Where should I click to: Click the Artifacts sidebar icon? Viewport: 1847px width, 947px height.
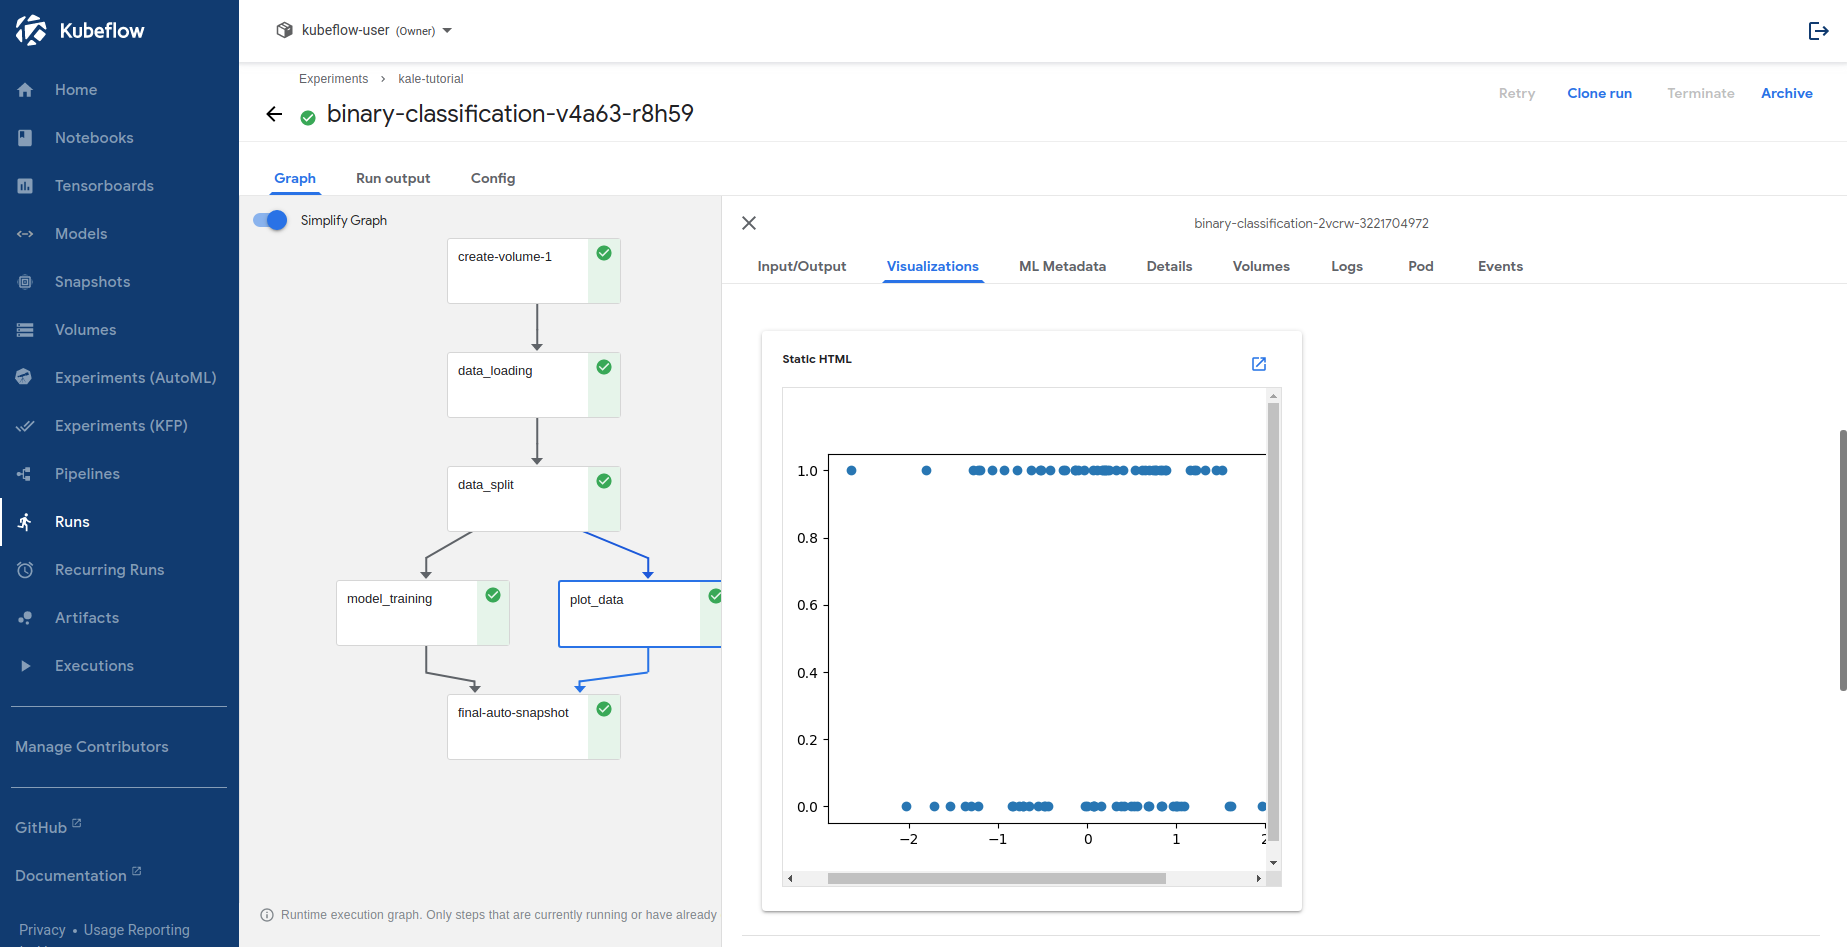click(25, 618)
